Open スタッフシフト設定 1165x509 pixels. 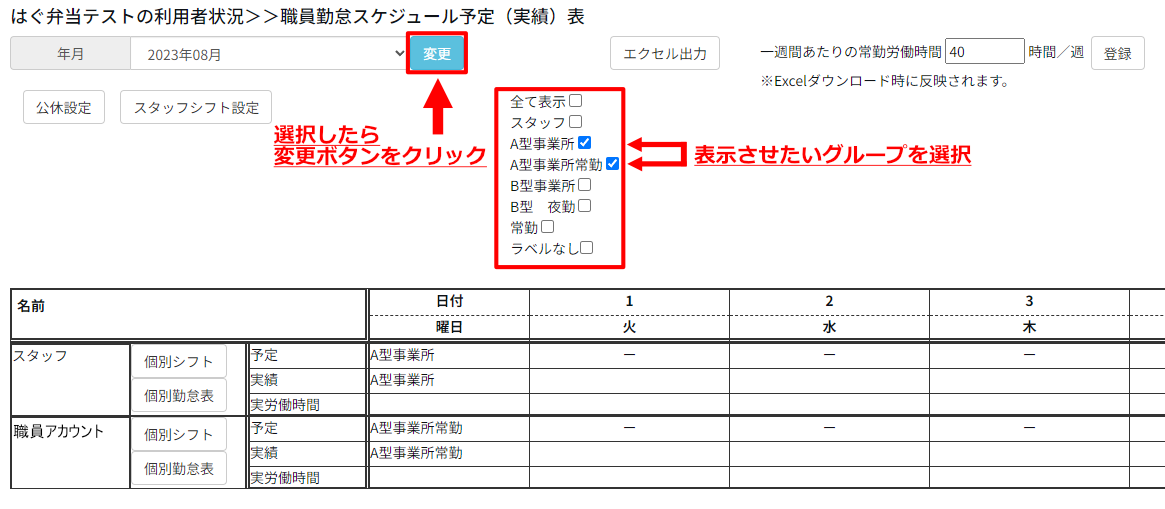point(196,108)
